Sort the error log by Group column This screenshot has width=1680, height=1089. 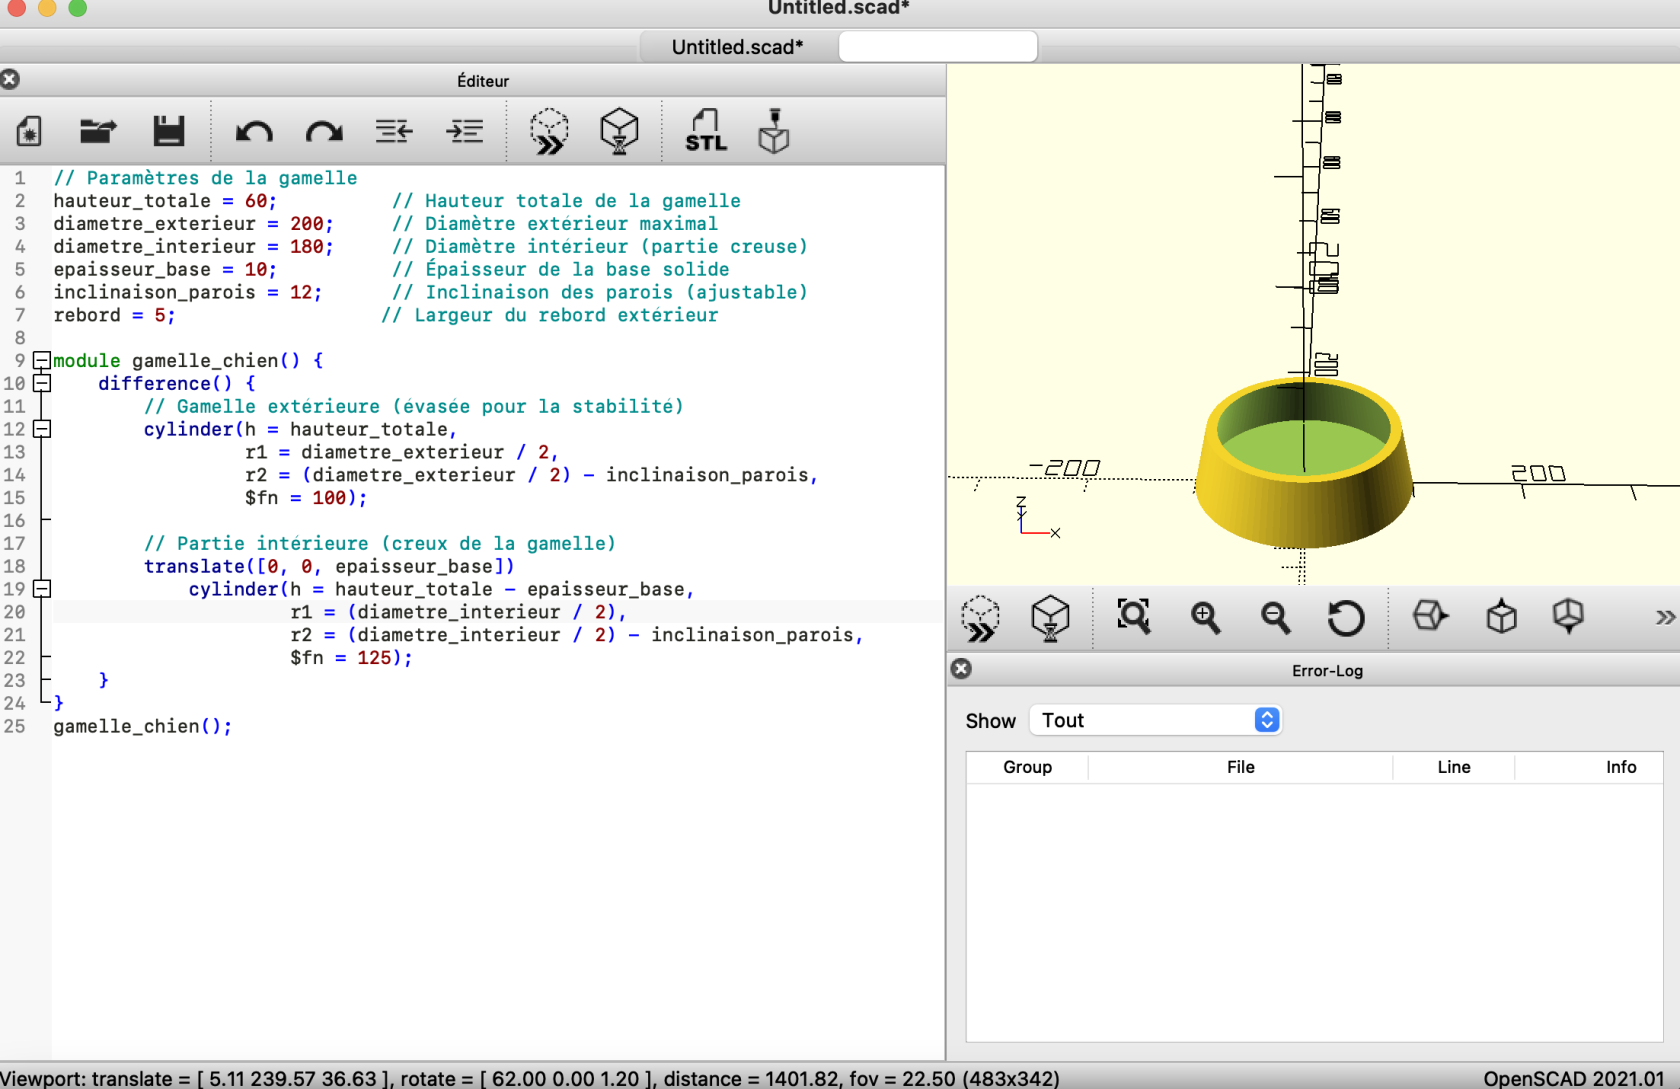pos(1027,767)
